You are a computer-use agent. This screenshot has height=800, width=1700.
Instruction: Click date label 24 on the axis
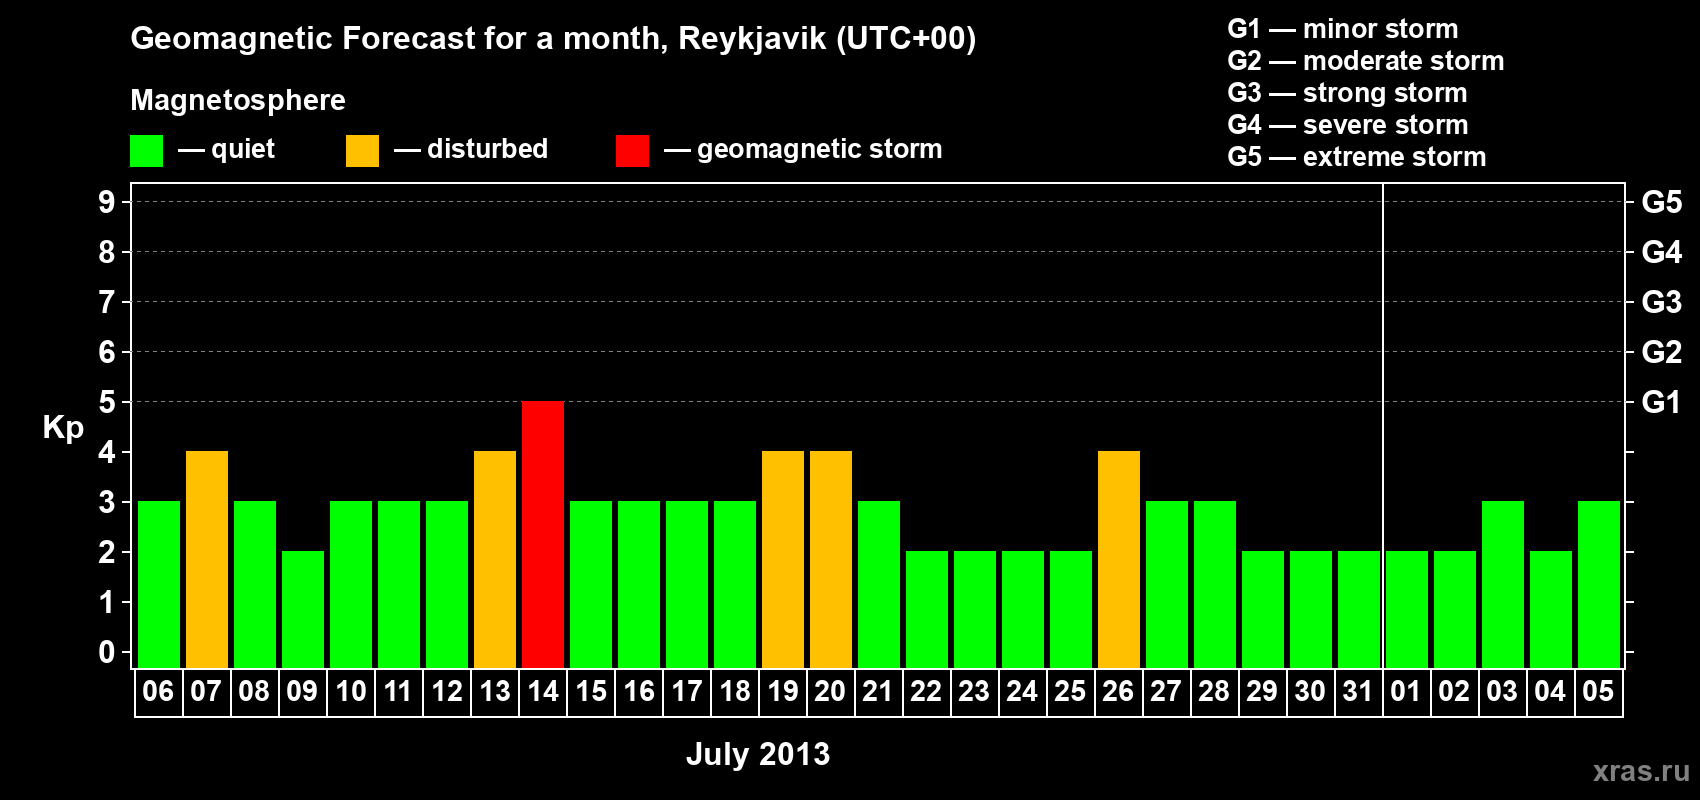click(1022, 691)
